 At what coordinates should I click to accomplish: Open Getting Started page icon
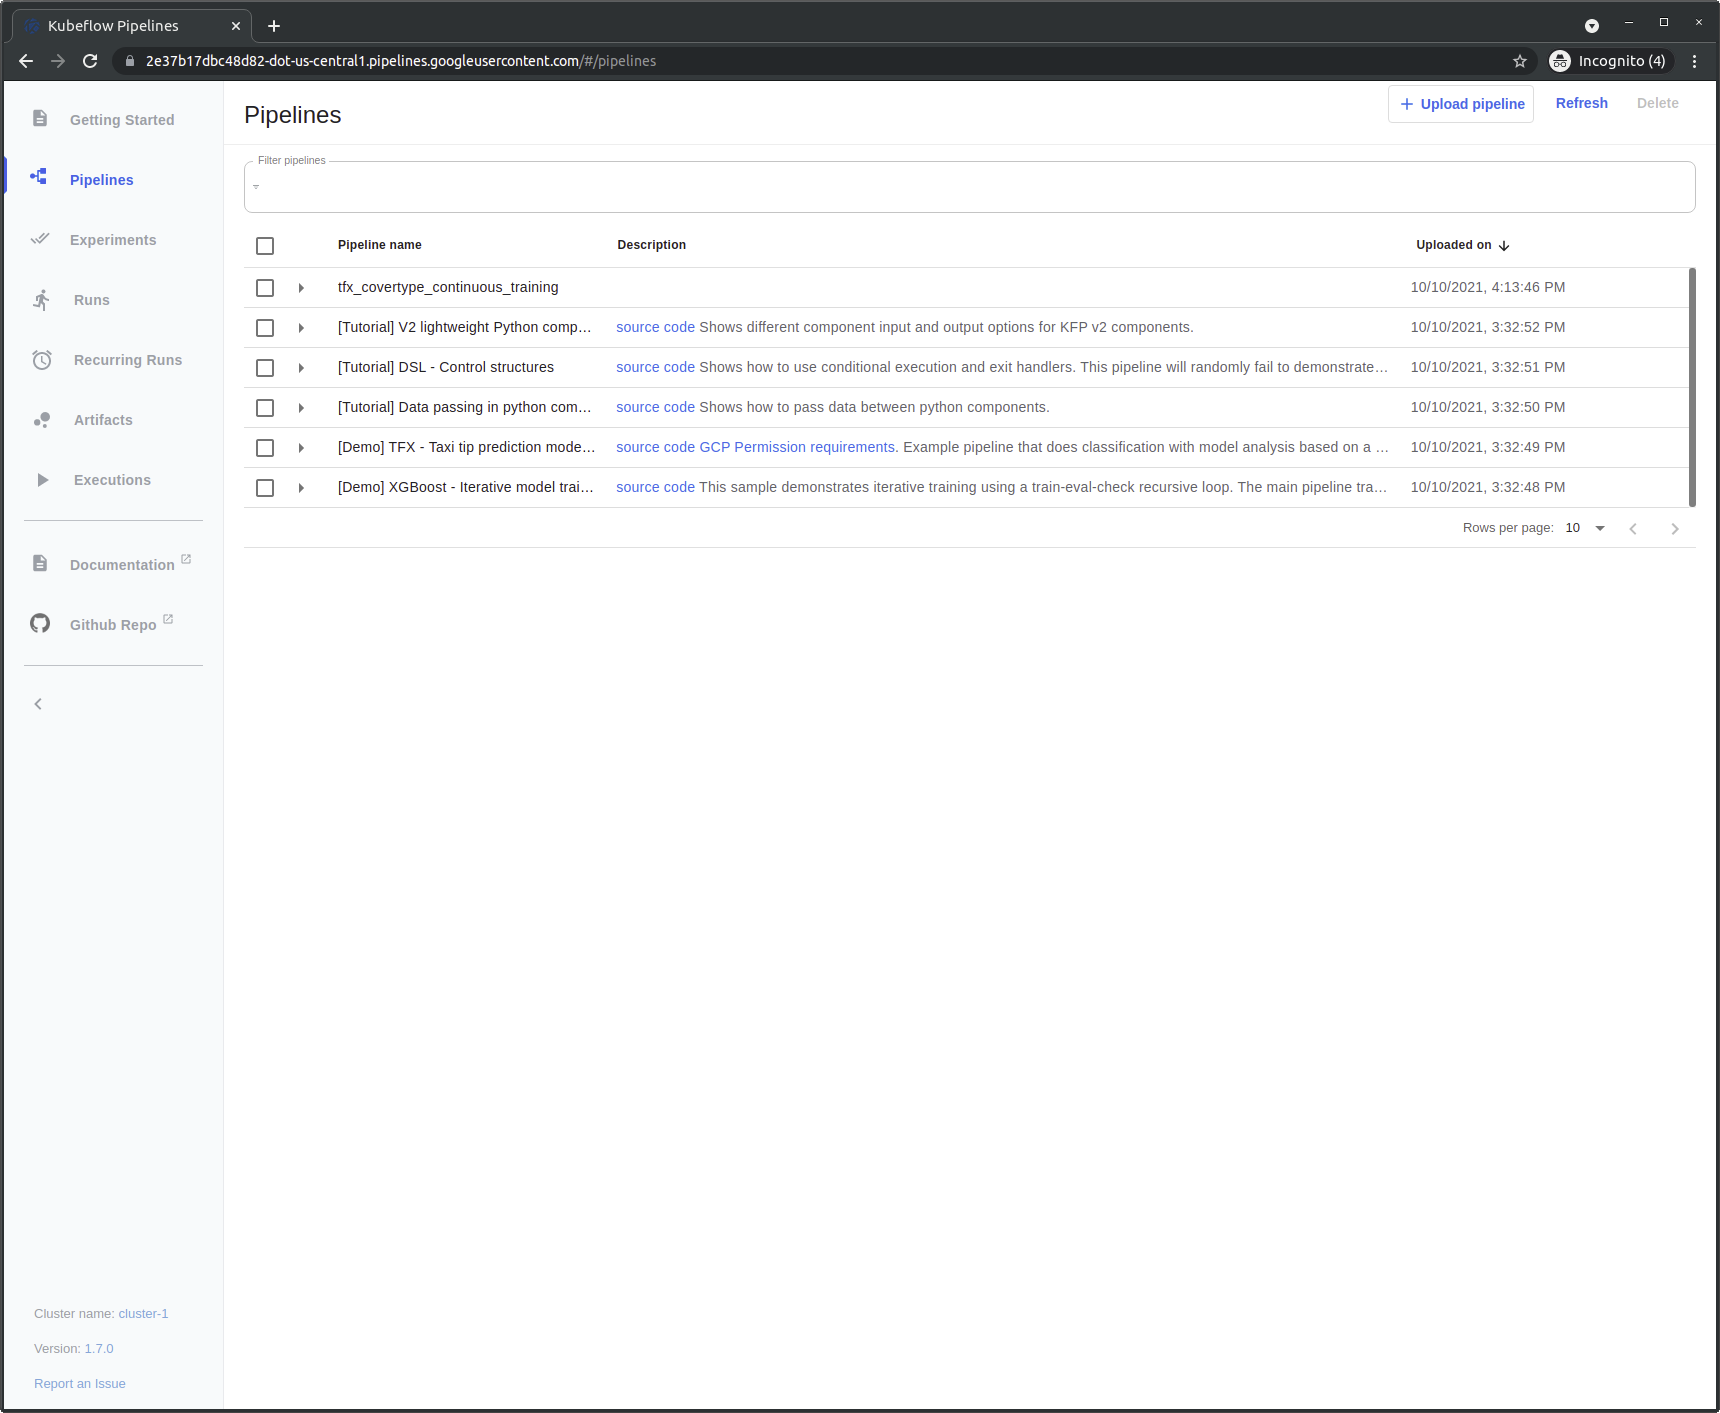40,118
